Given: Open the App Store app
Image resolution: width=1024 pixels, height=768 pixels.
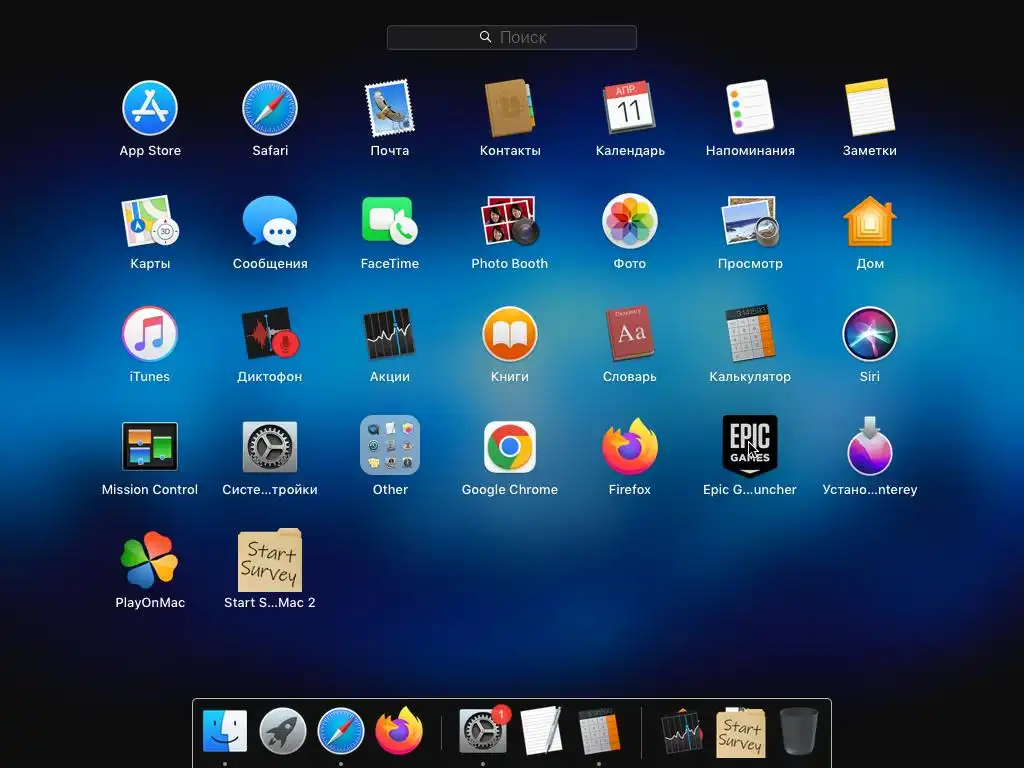Looking at the screenshot, I should (150, 108).
